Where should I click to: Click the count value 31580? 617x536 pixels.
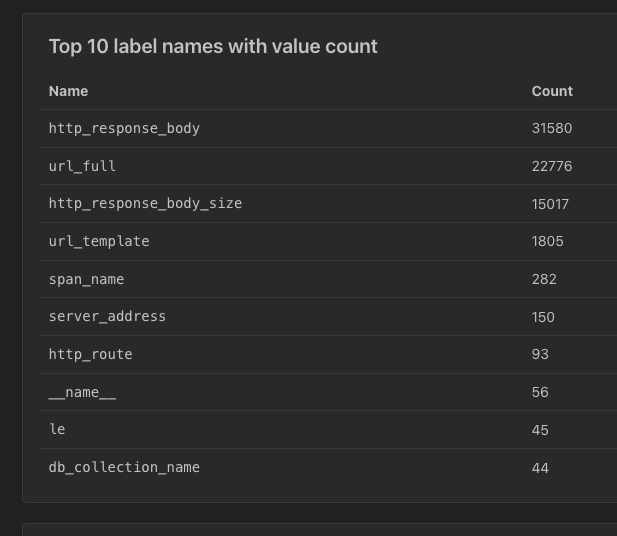coord(552,128)
